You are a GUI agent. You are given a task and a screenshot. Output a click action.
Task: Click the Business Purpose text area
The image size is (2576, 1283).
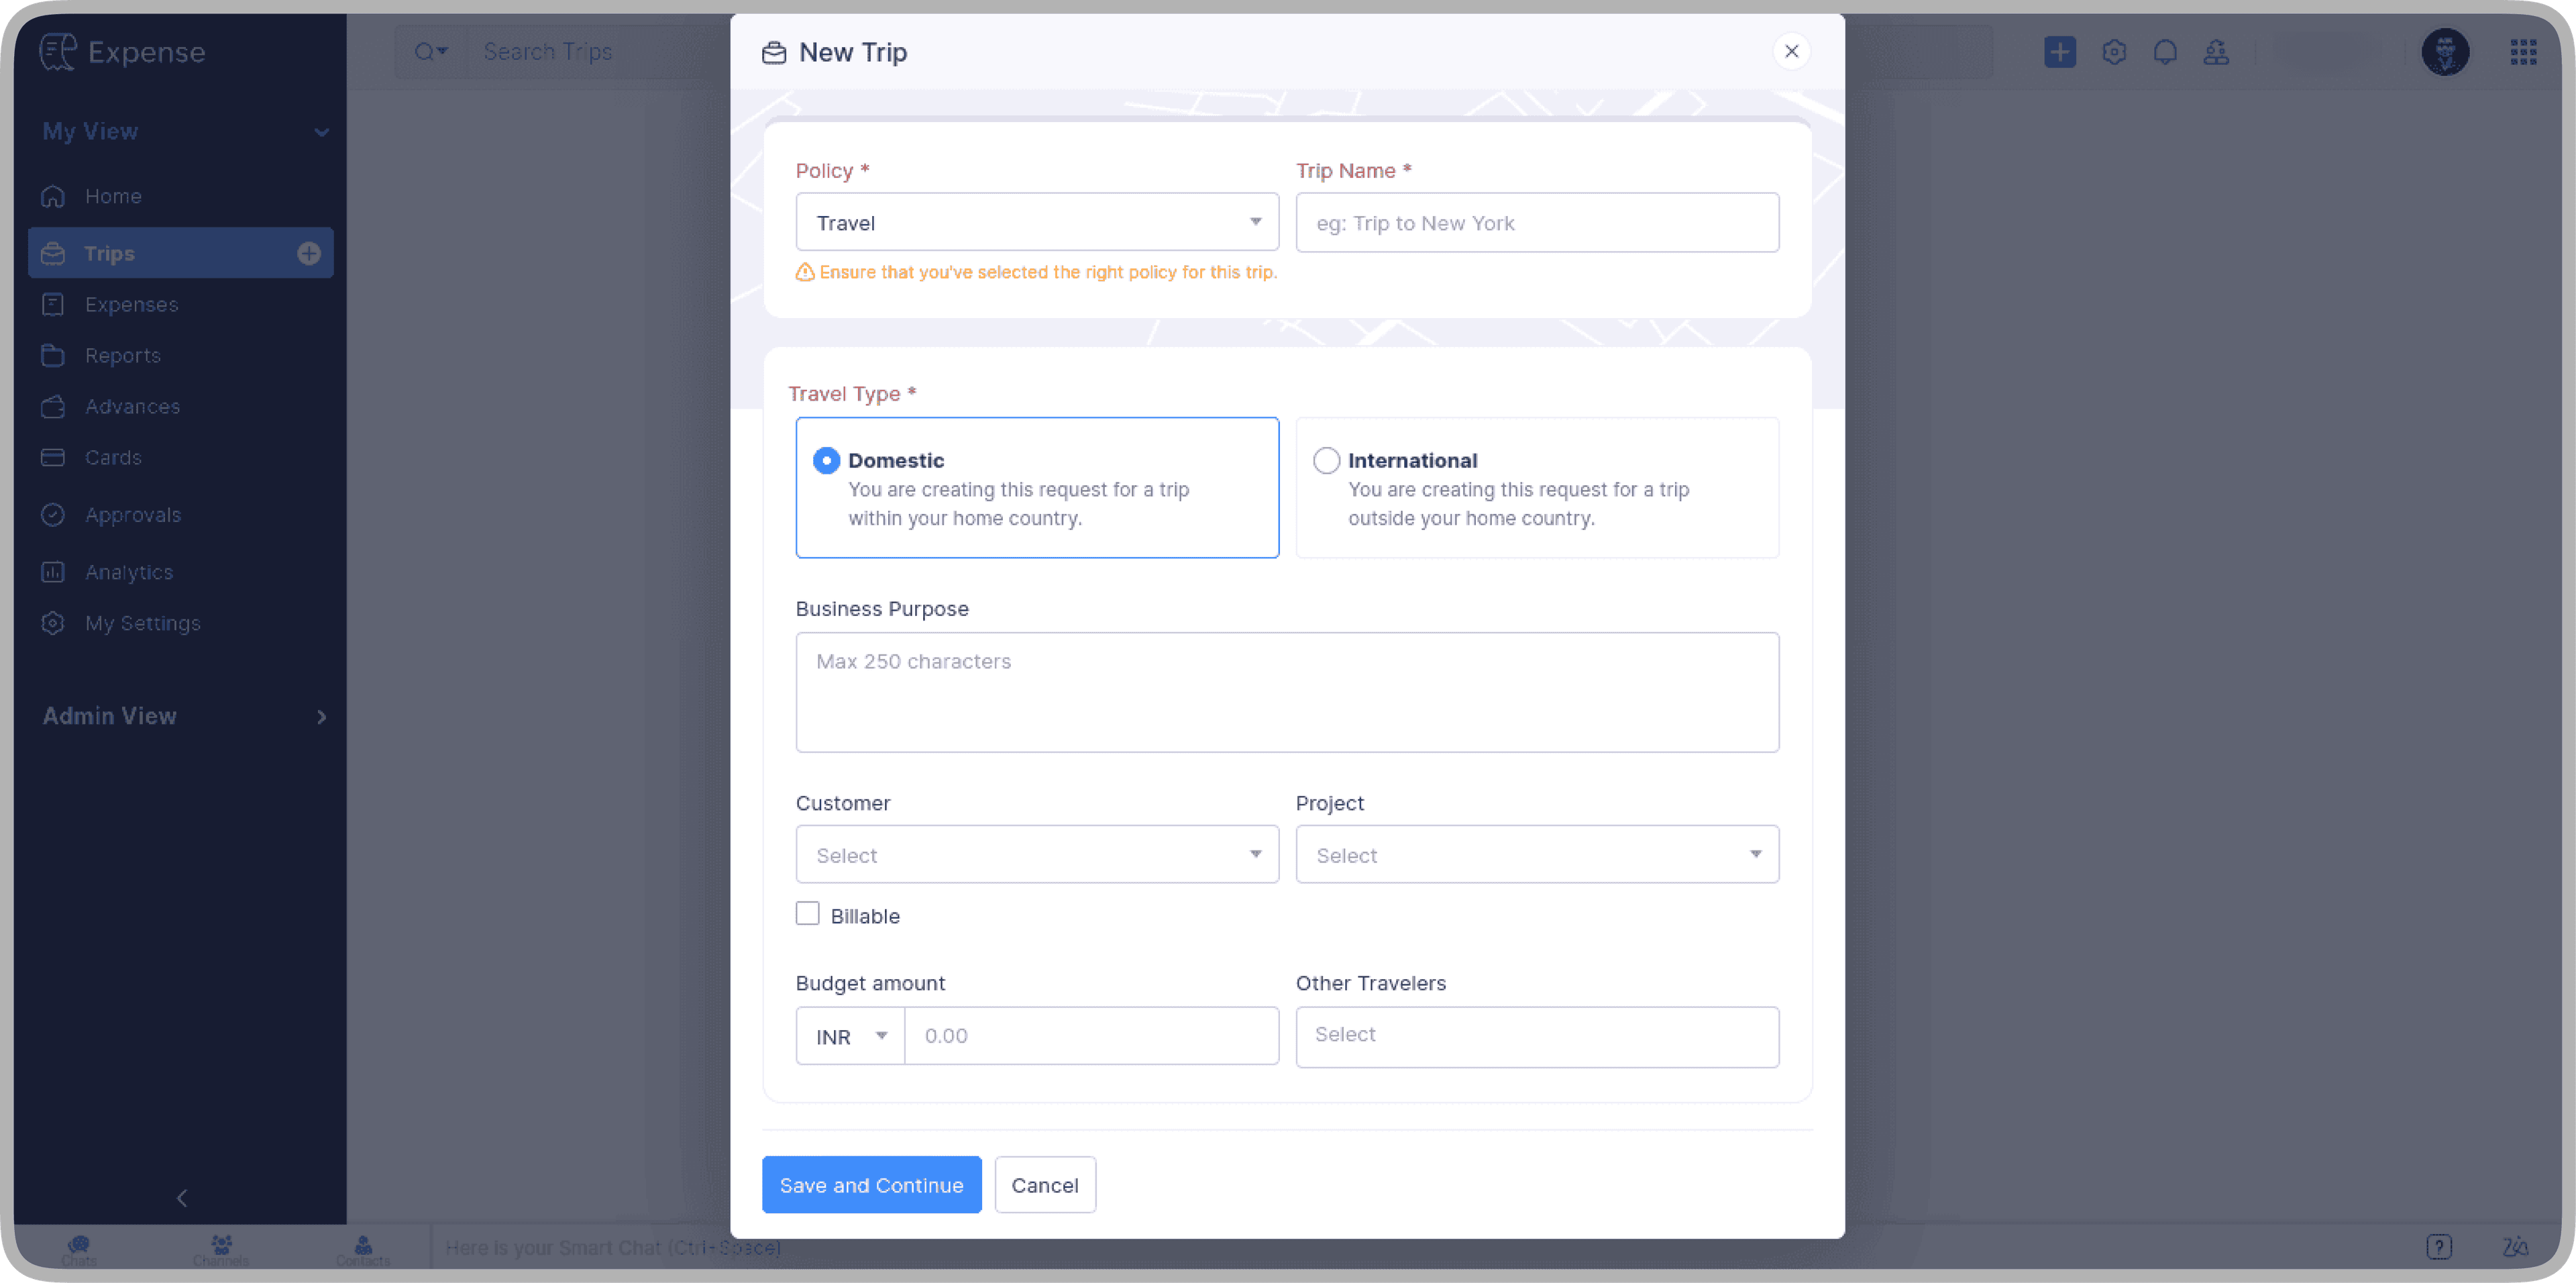pos(1287,691)
